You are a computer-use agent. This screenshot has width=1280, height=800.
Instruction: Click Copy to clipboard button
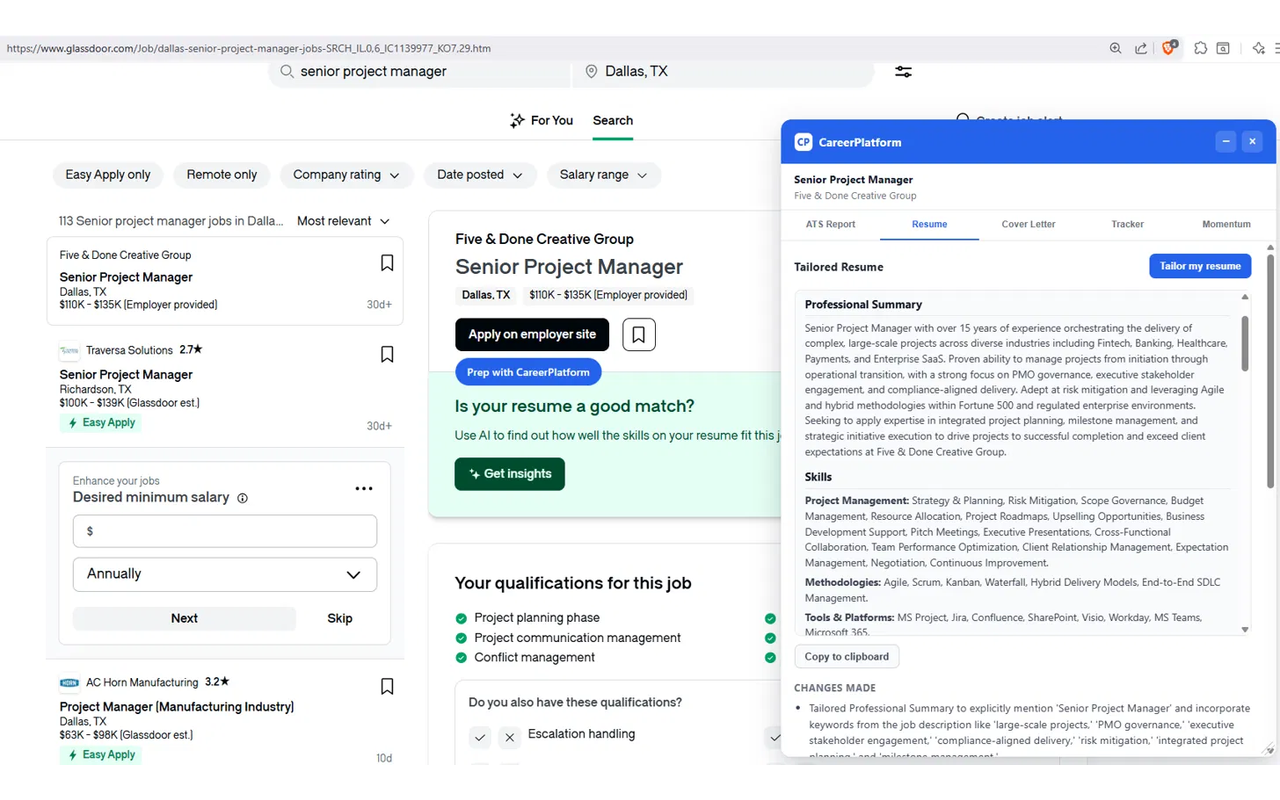[x=847, y=657]
